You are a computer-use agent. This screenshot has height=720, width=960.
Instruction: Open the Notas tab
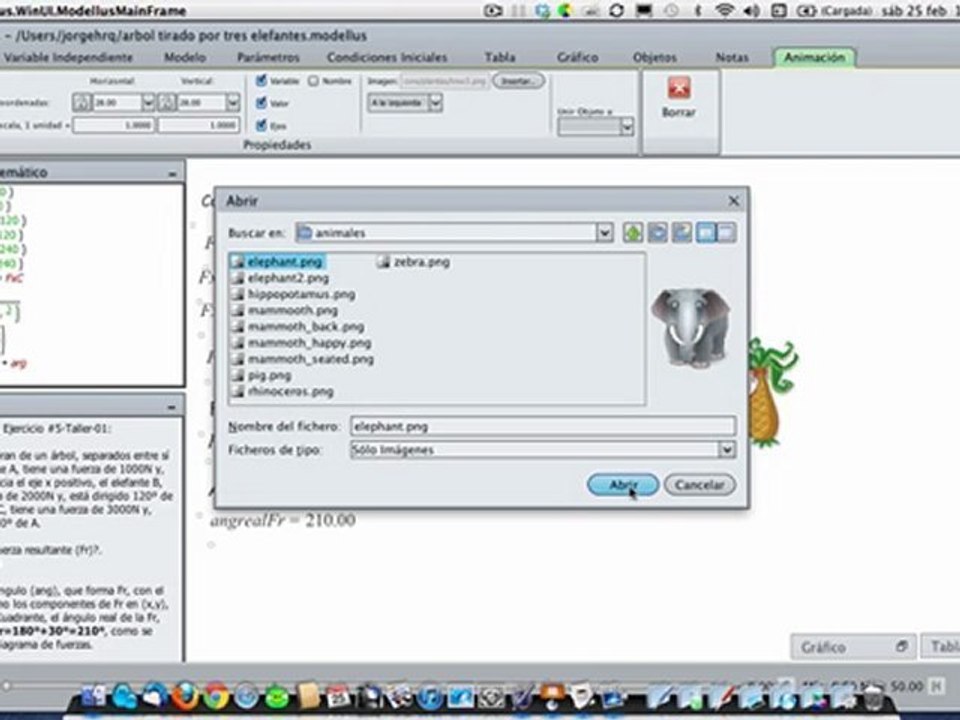(x=732, y=58)
